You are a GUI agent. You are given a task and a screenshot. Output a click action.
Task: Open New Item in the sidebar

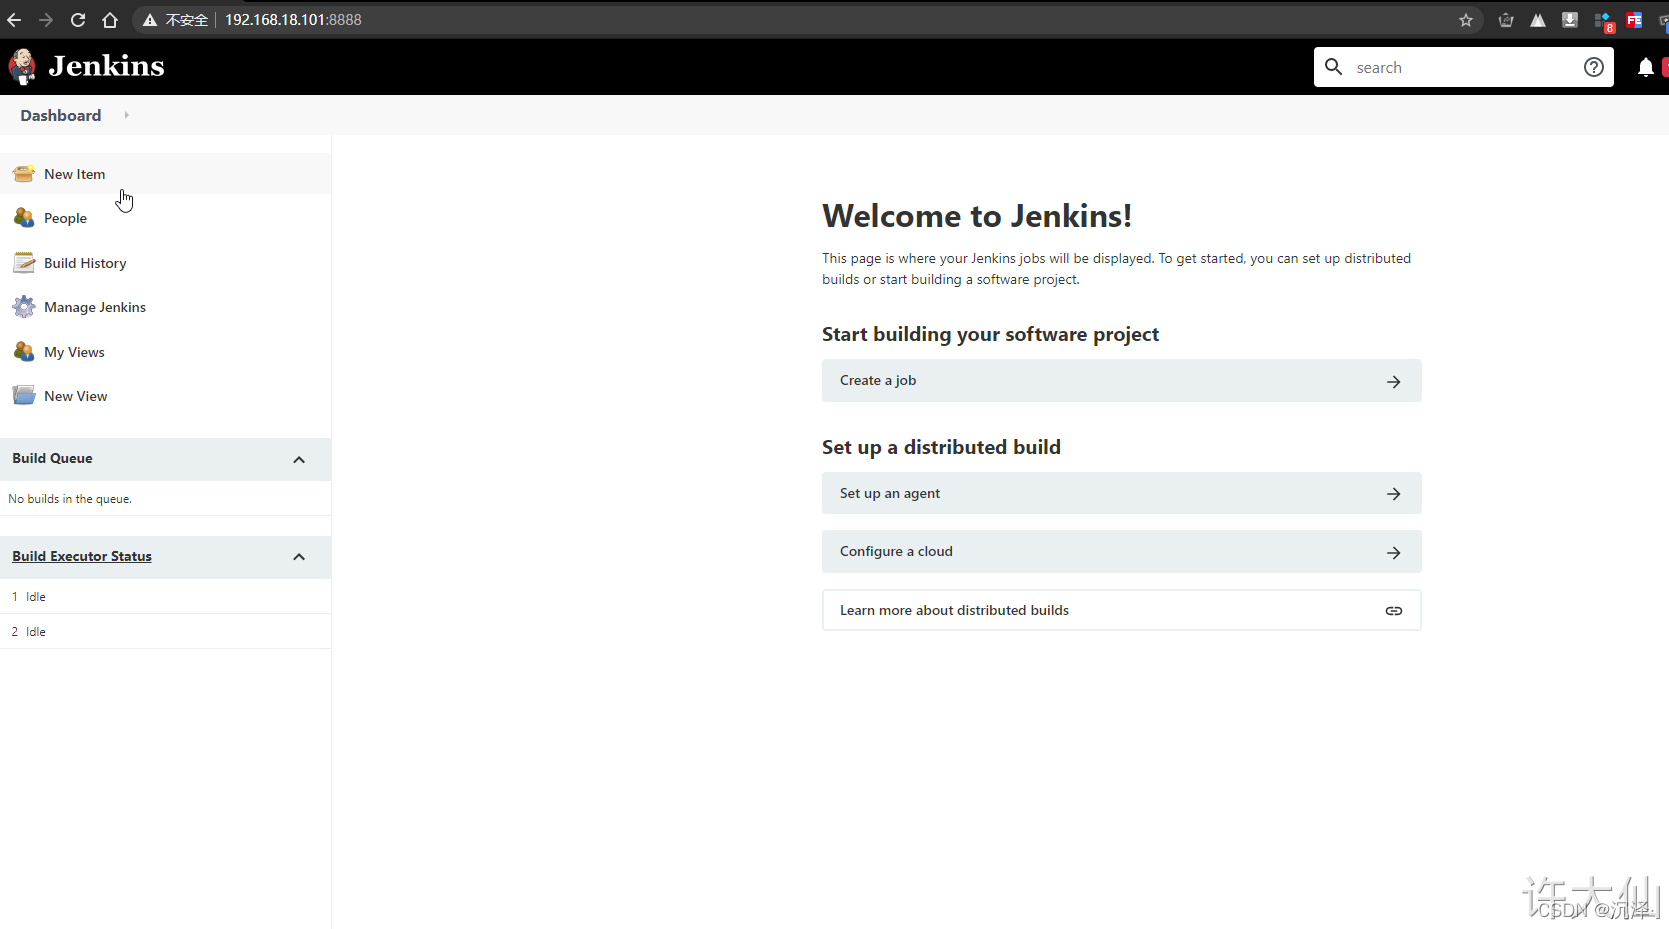tap(165, 174)
